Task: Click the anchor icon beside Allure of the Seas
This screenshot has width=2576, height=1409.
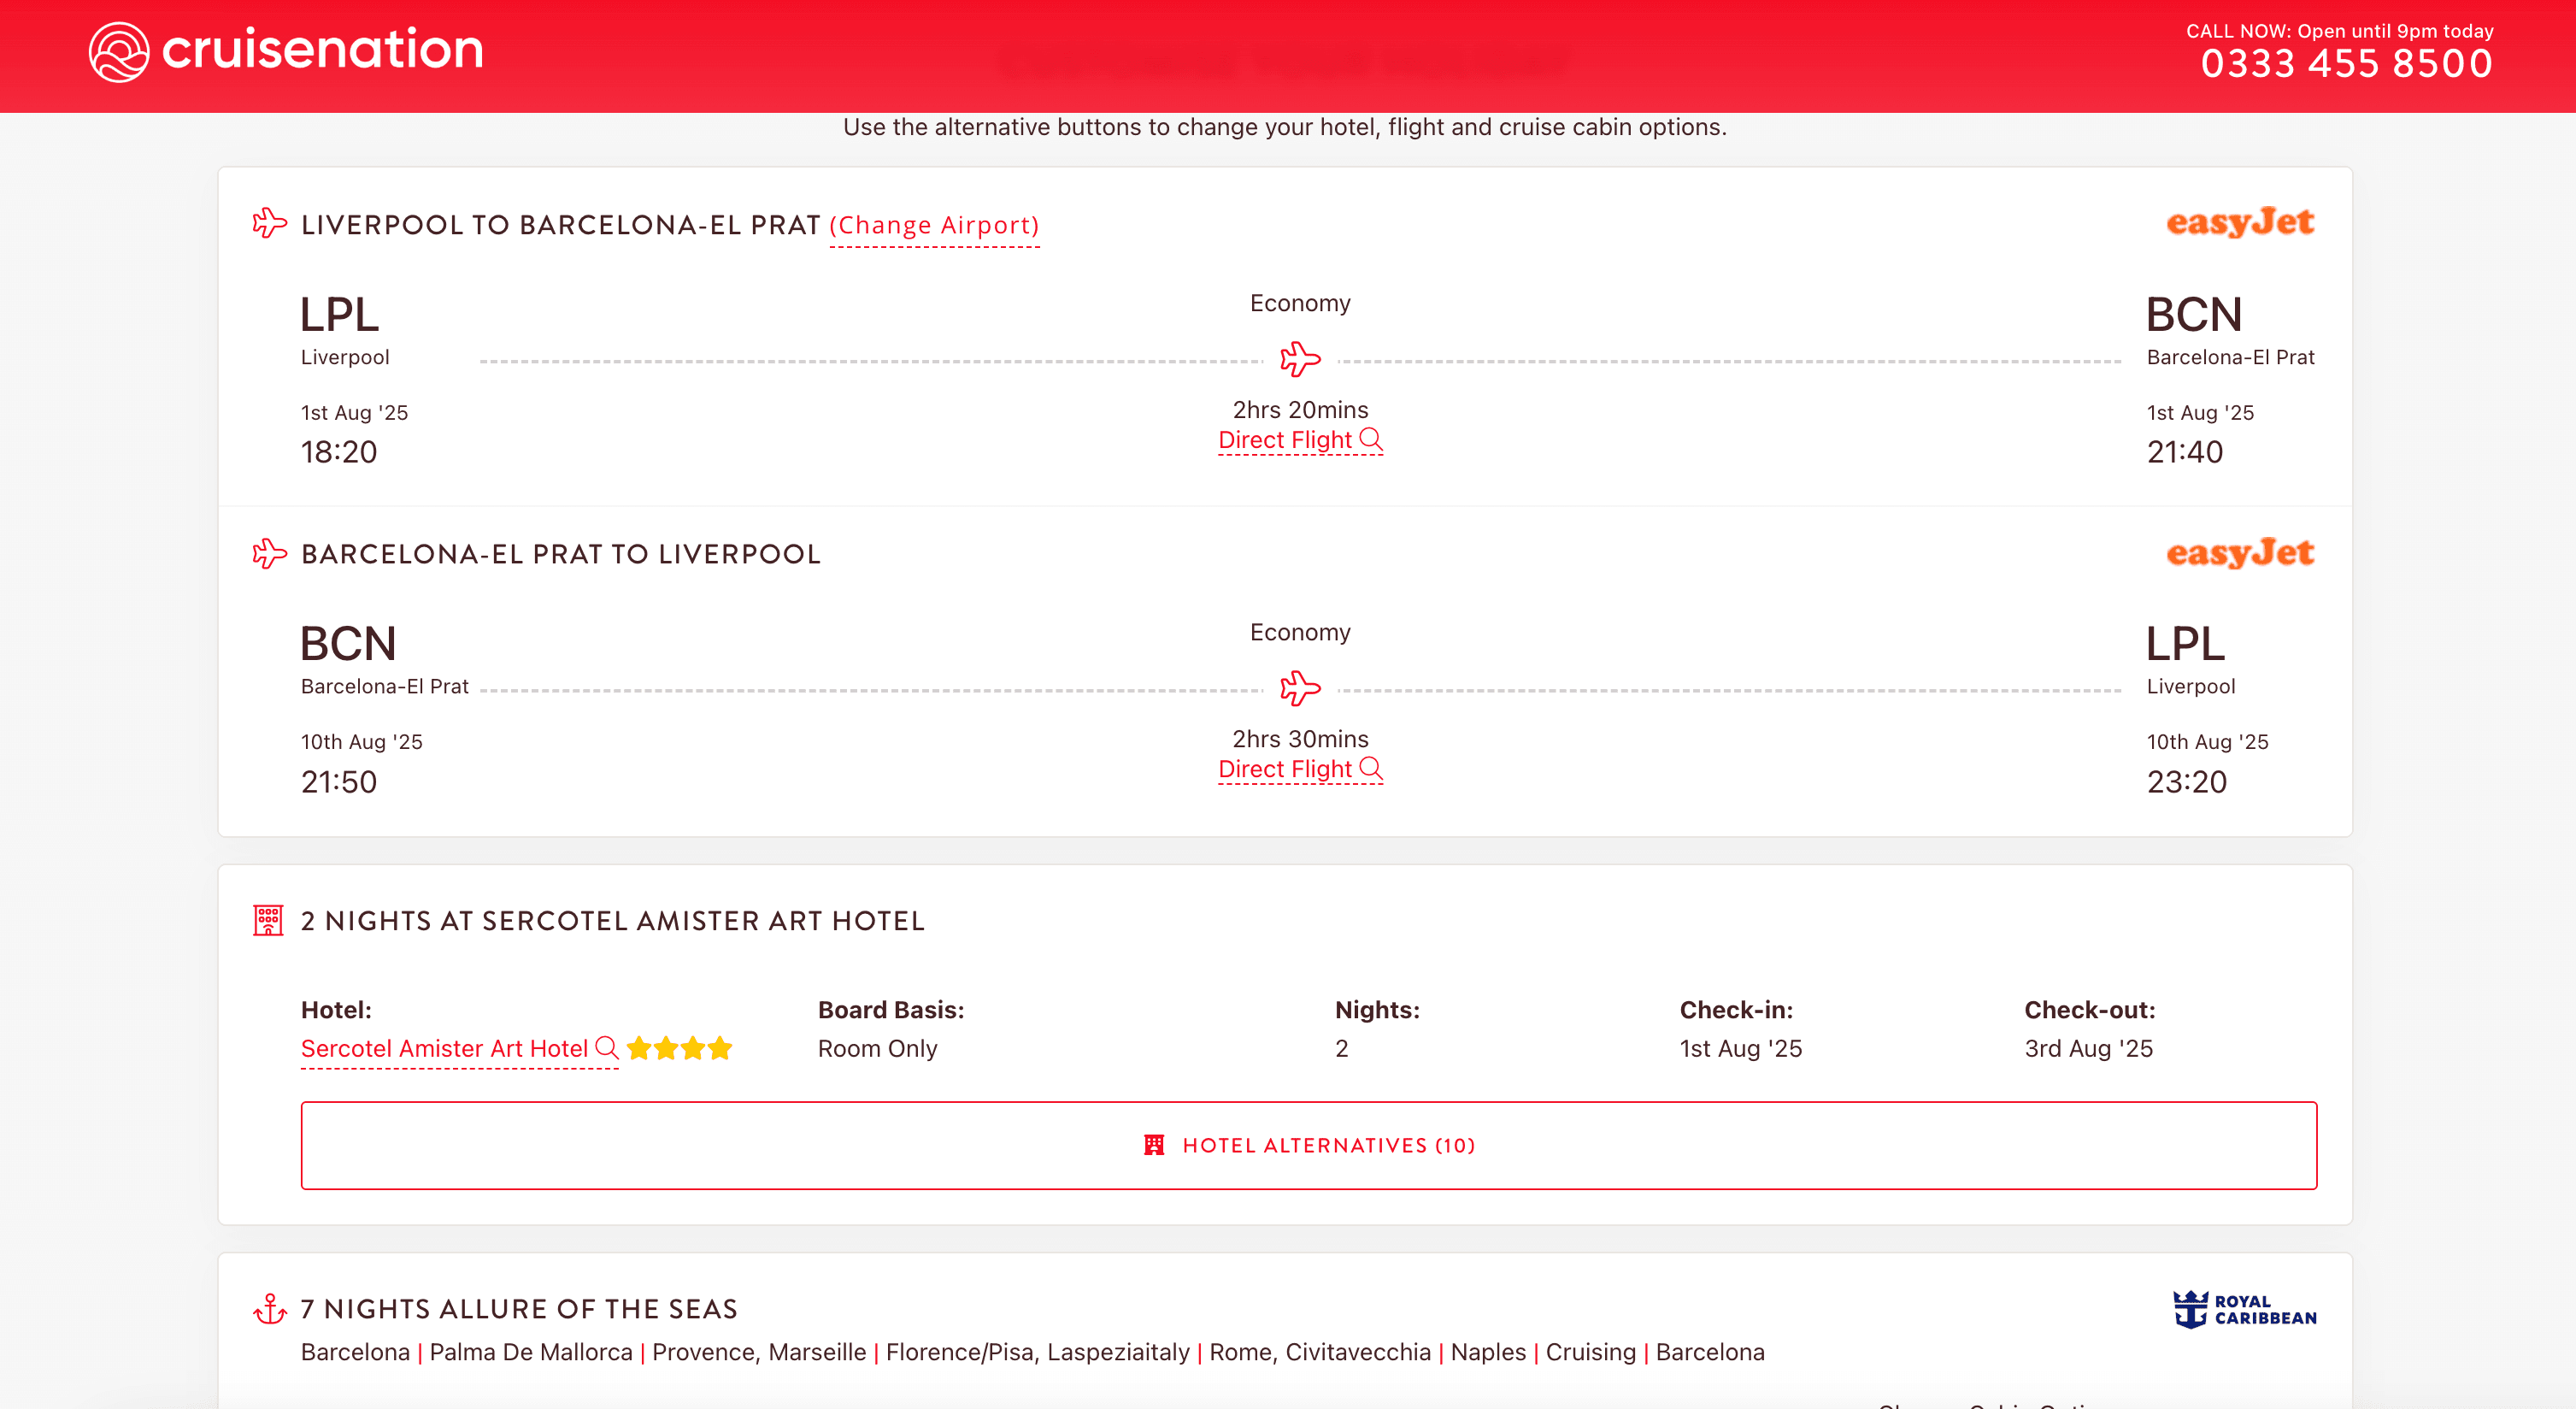Action: (270, 1308)
